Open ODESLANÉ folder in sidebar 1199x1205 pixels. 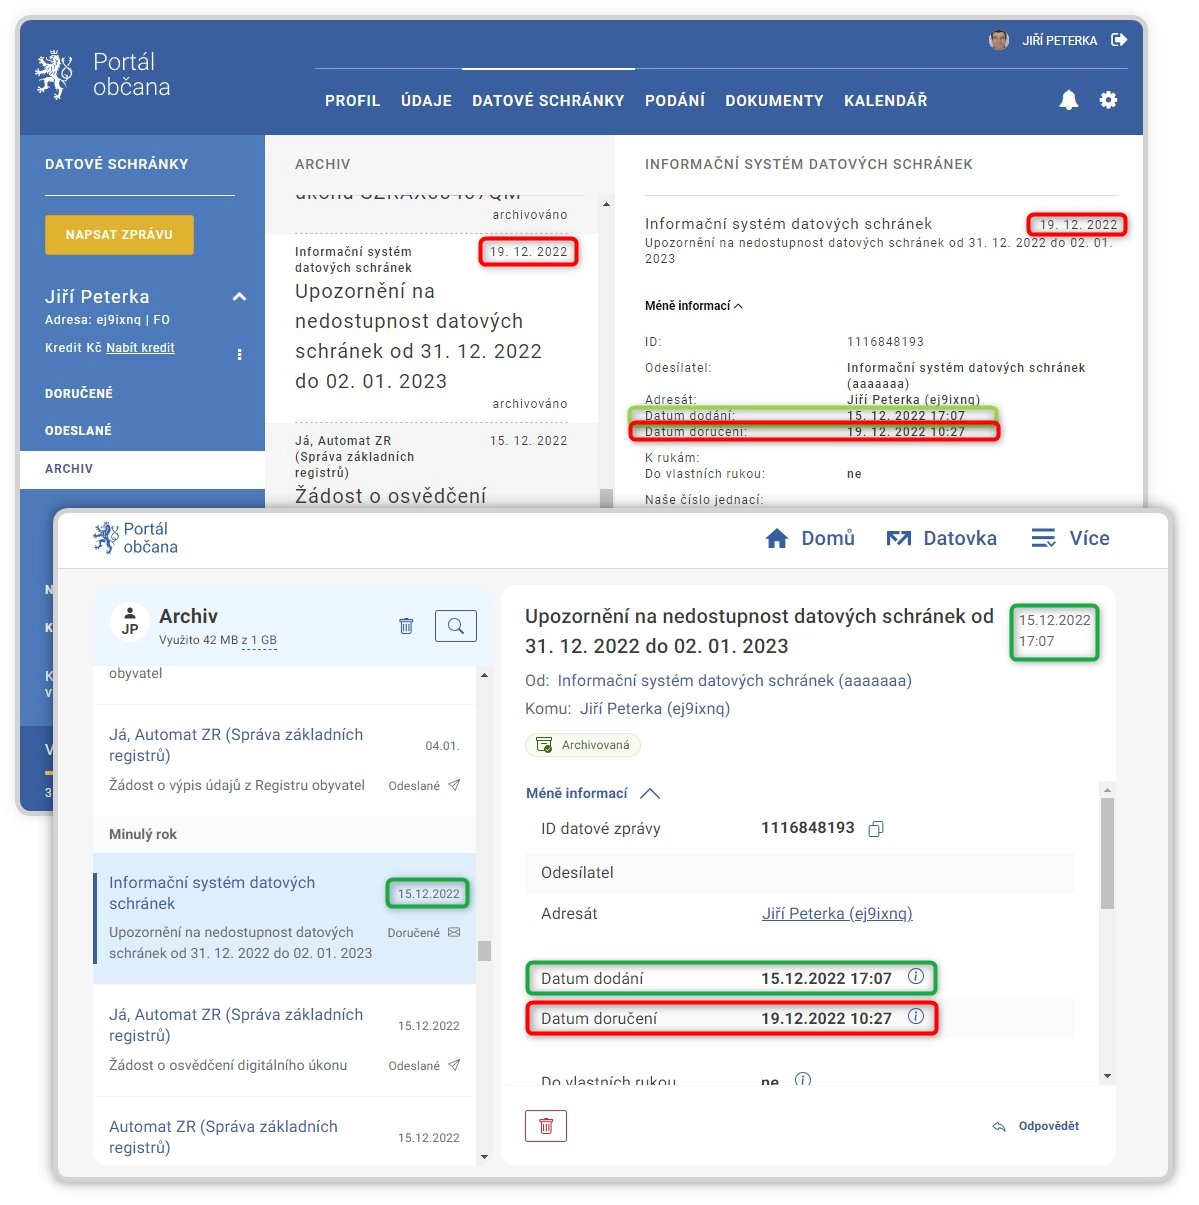(x=78, y=431)
